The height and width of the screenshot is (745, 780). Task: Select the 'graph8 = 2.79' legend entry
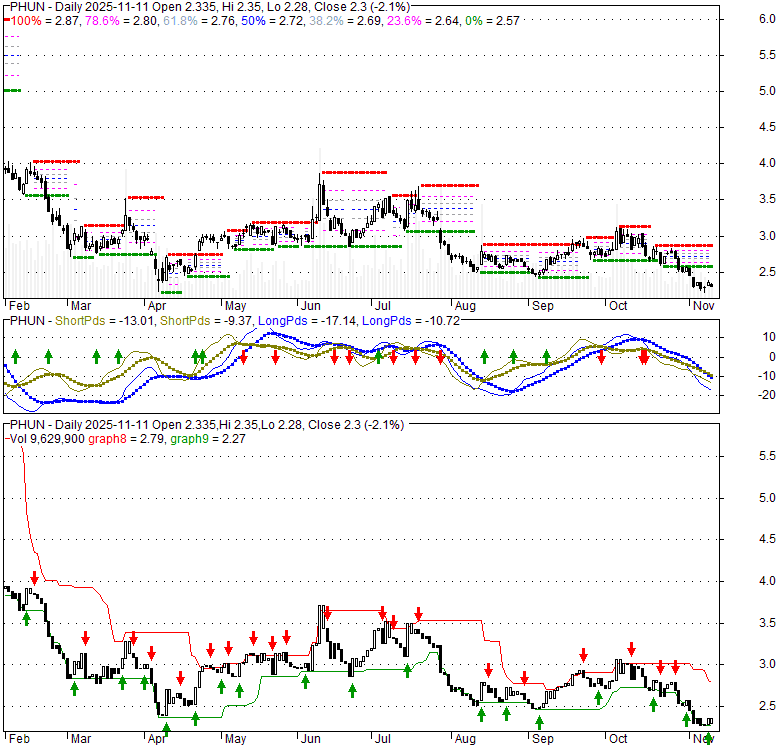click(x=126, y=439)
